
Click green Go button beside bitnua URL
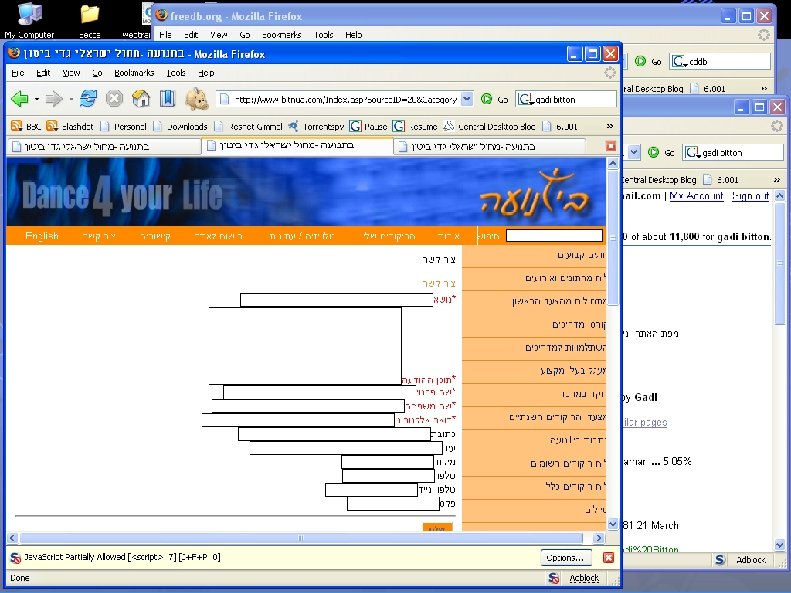tap(486, 99)
